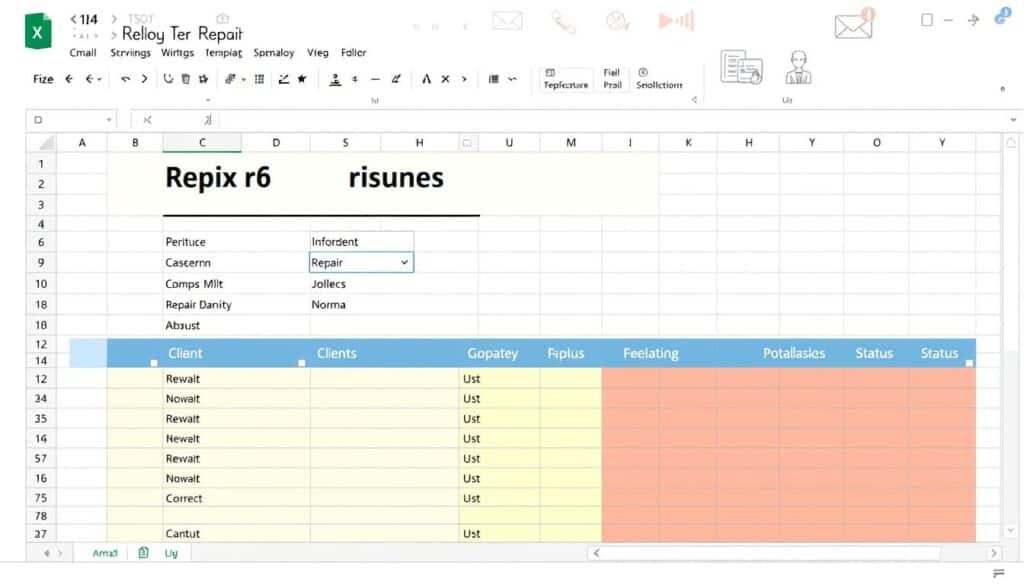This screenshot has width=1024, height=585.
Task: Click the trash can delete icon
Action: [x=186, y=79]
